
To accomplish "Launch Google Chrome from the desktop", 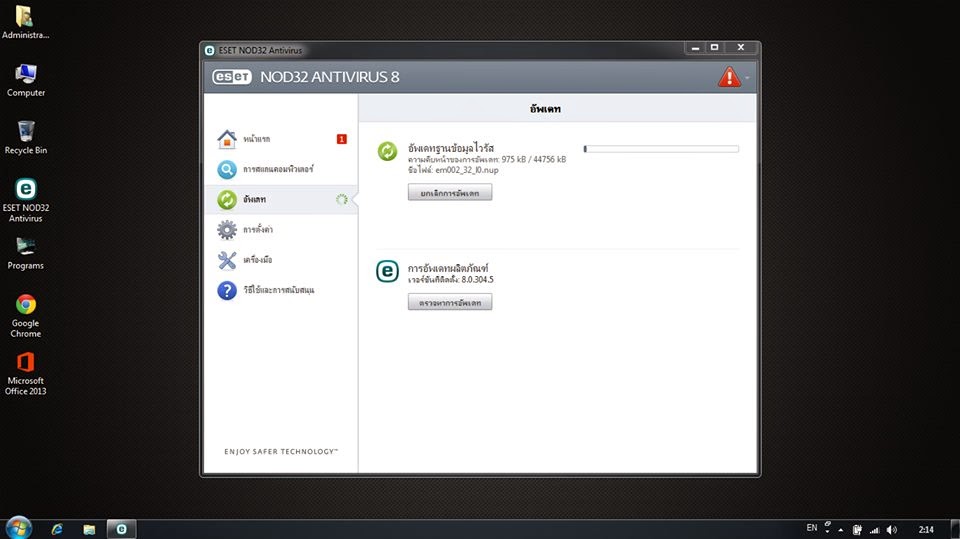I will coord(26,315).
